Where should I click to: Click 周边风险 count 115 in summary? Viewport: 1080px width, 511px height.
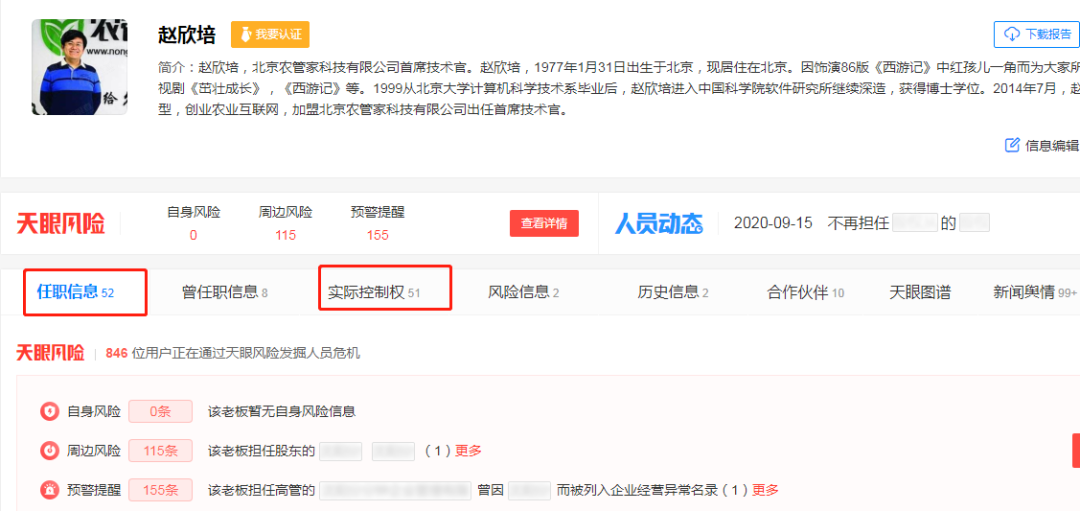tap(285, 235)
